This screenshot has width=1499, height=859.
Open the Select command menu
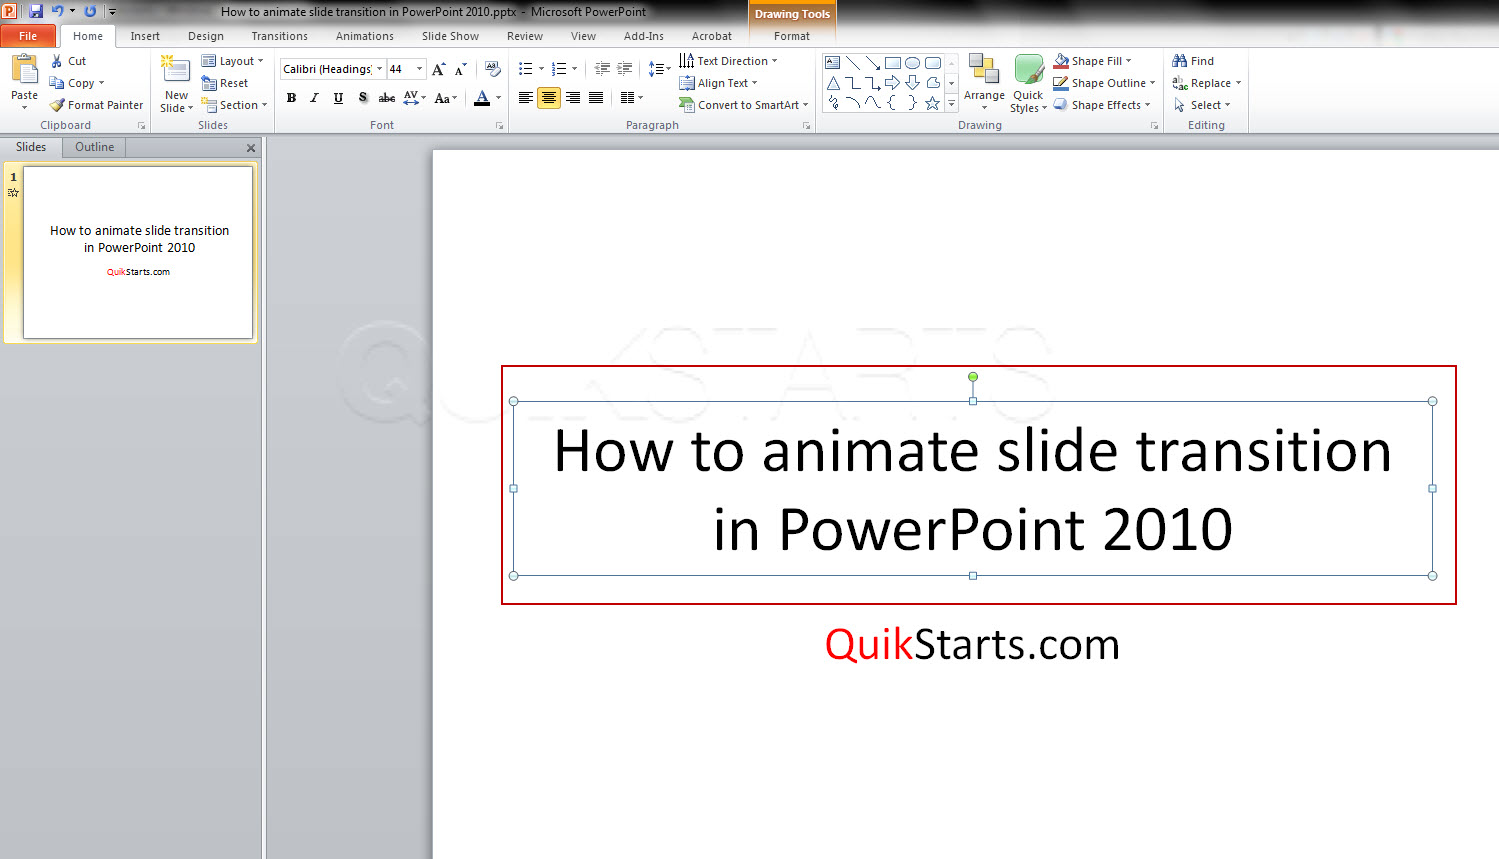point(1202,105)
